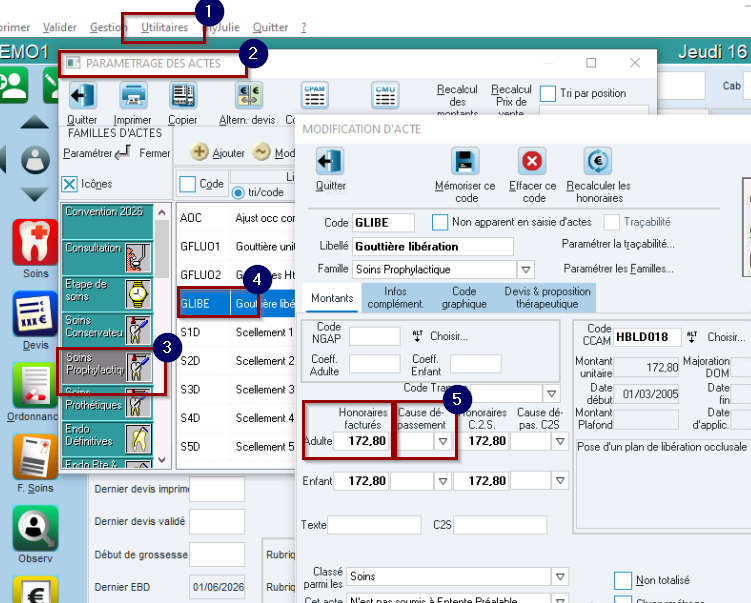
Task: Click the Imprimer printer icon in Parametrage window
Action: click(x=134, y=96)
